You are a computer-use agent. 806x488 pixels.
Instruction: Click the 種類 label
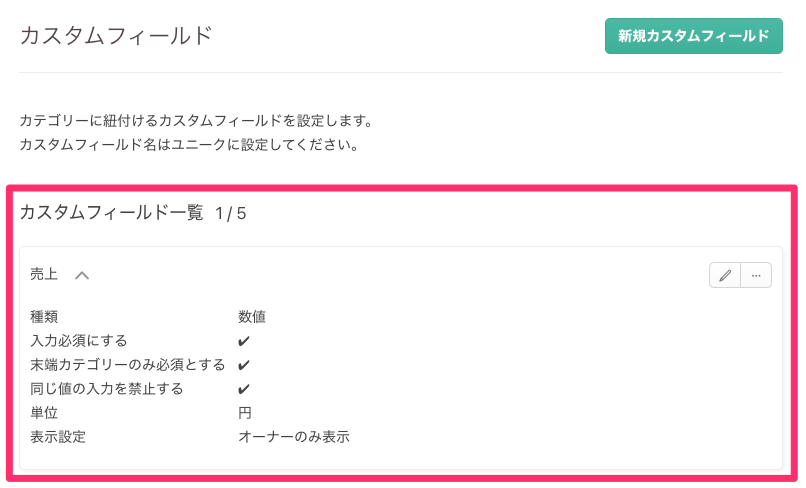pyautogui.click(x=44, y=317)
